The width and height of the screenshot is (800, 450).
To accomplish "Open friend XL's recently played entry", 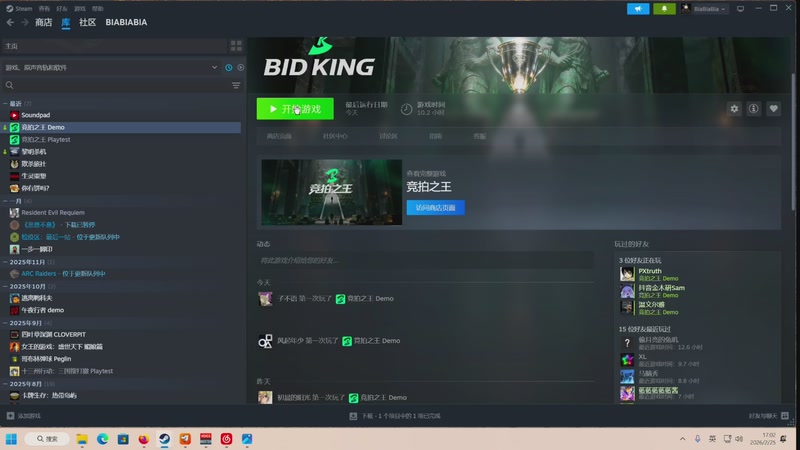I will click(x=660, y=360).
